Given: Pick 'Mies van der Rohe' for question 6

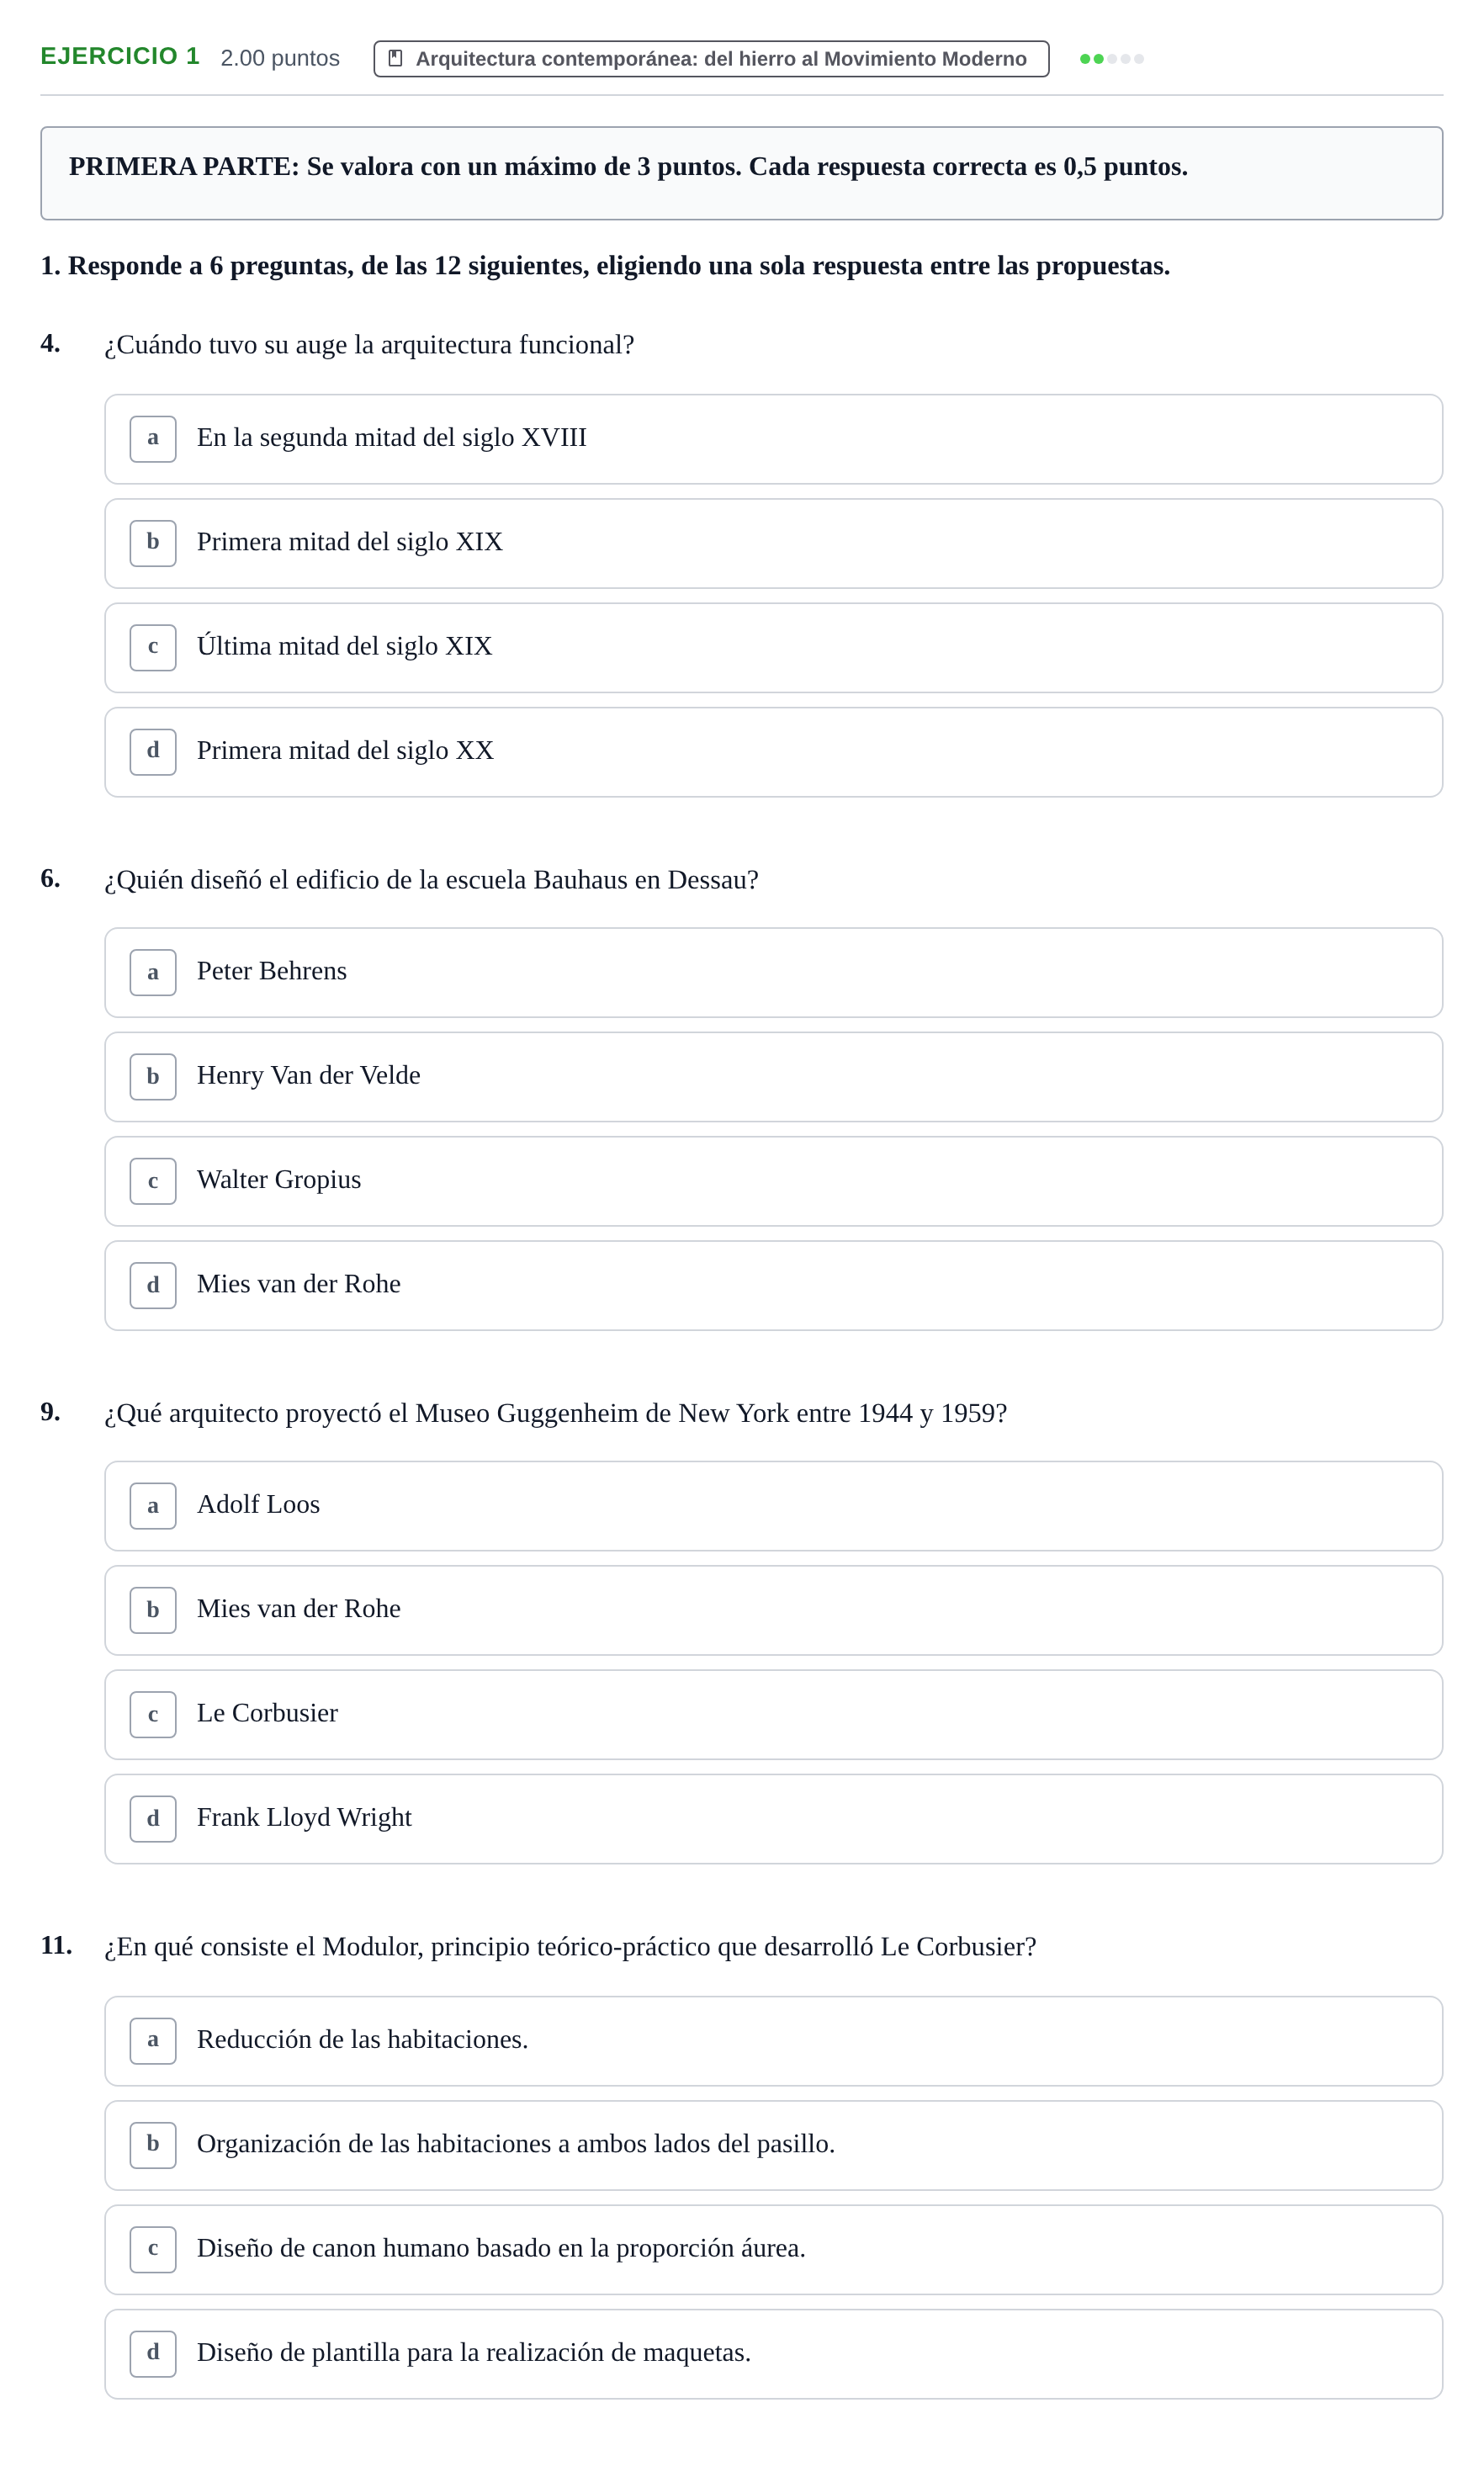Looking at the screenshot, I should [773, 1285].
